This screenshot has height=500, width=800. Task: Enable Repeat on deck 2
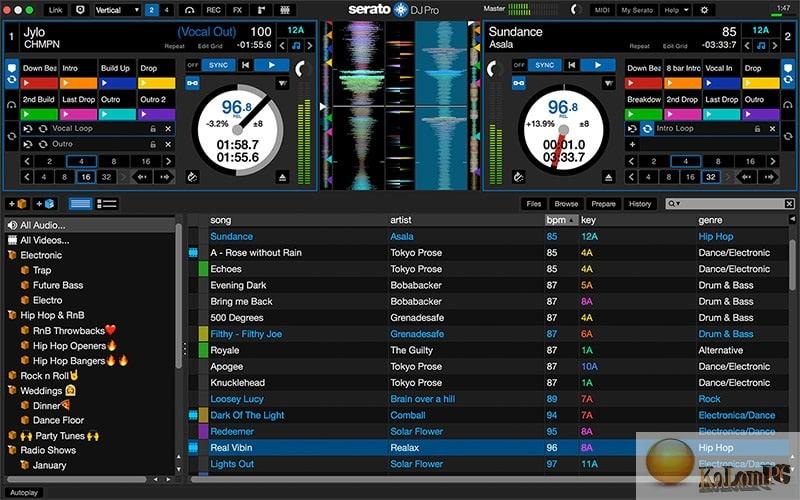(x=639, y=46)
